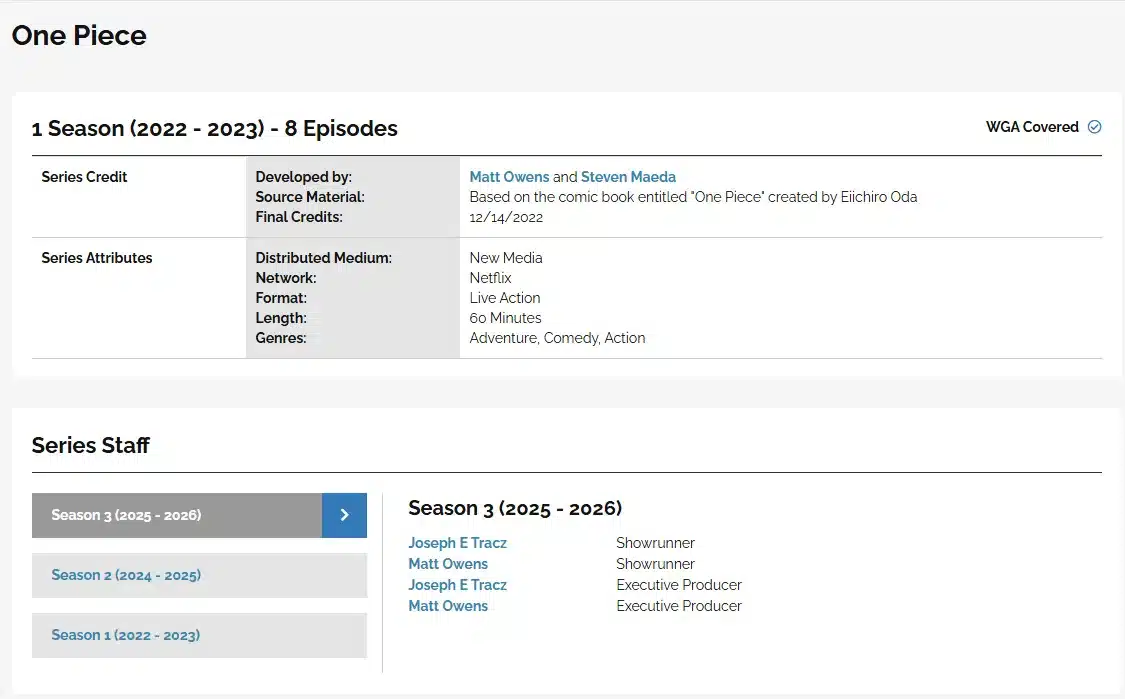Click Joseph E Tracz listed as Showrunner
The width and height of the screenshot is (1125, 699).
457,543
